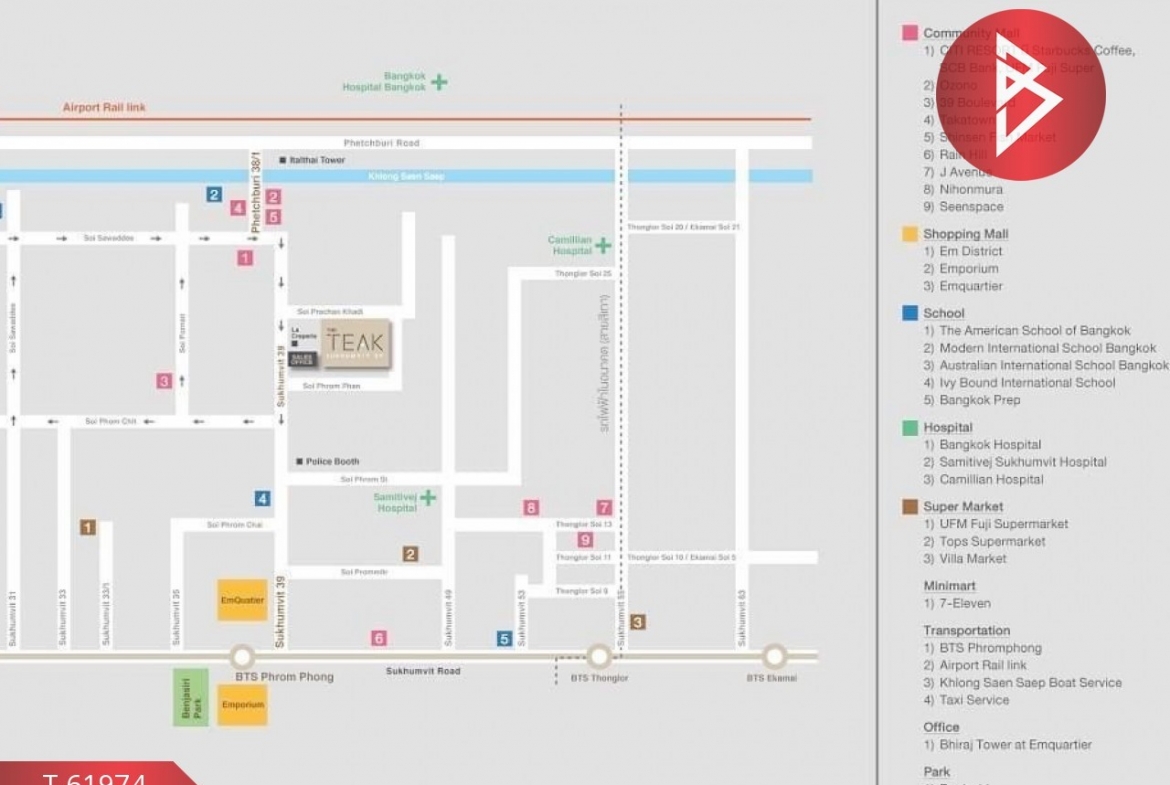Click the Italthai Tower square marker
This screenshot has width=1170, height=785.
tap(283, 160)
